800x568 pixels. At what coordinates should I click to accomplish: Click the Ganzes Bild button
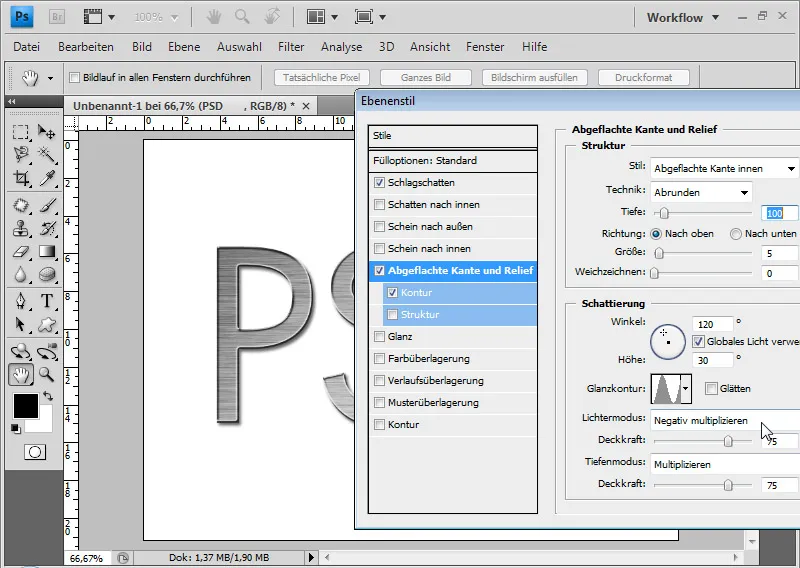426,78
